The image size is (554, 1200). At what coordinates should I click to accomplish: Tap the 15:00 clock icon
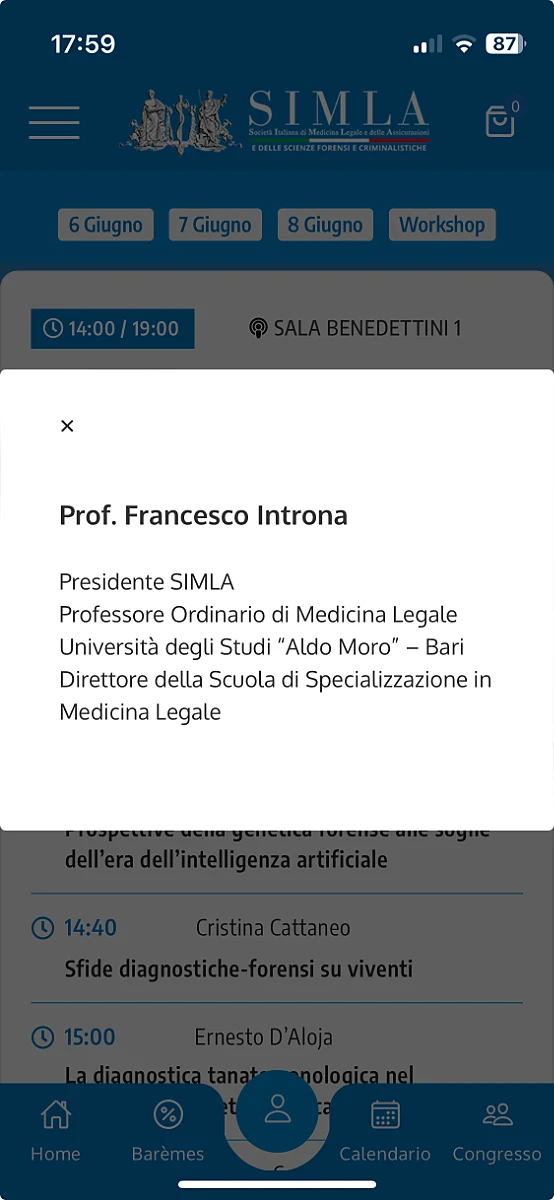point(42,1037)
